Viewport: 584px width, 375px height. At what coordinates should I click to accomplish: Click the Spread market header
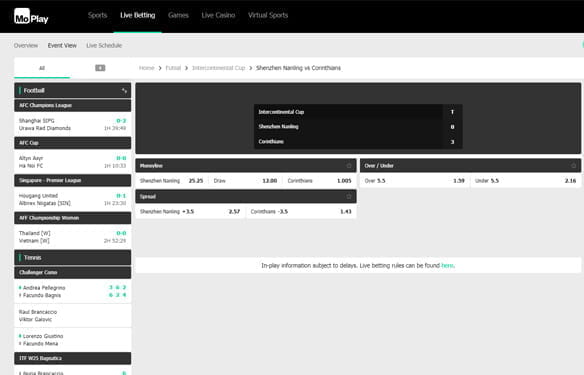pyautogui.click(x=246, y=196)
